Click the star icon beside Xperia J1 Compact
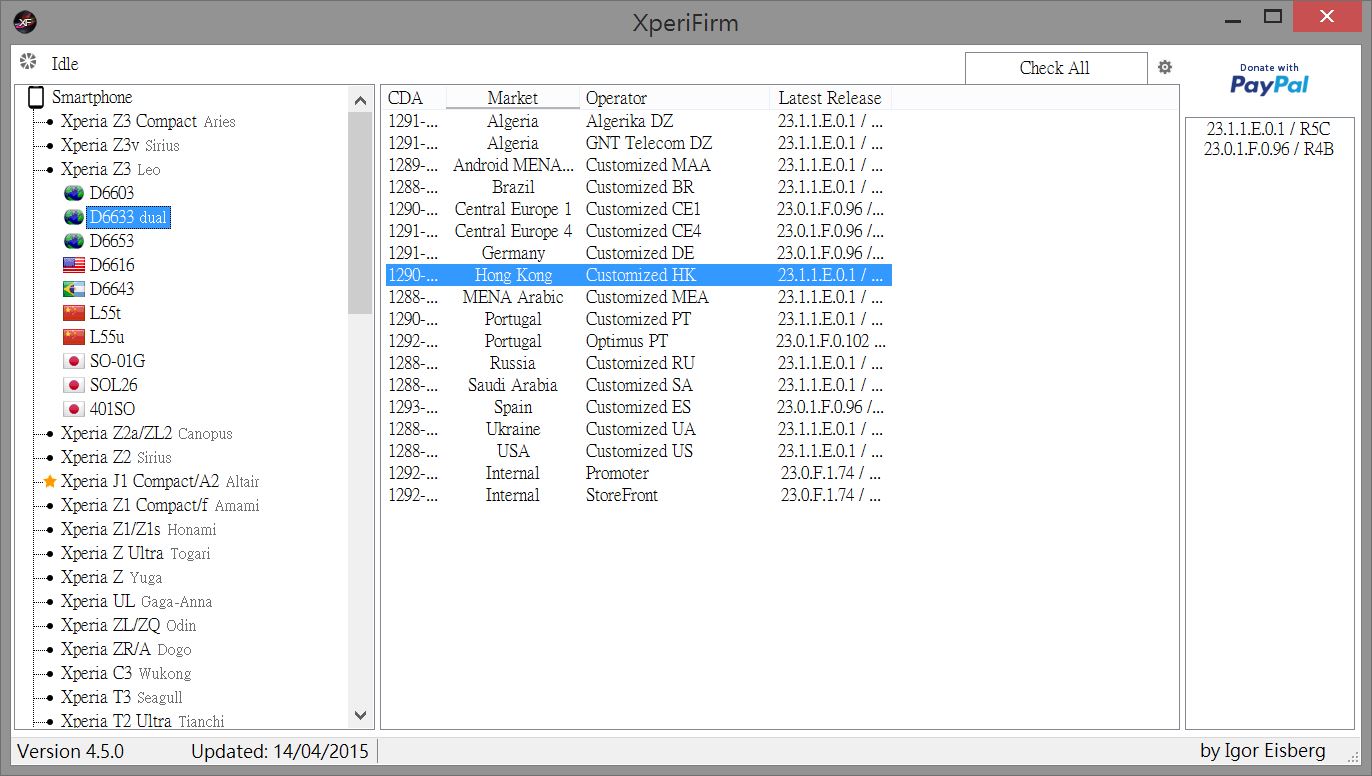The height and width of the screenshot is (776, 1372). point(50,481)
